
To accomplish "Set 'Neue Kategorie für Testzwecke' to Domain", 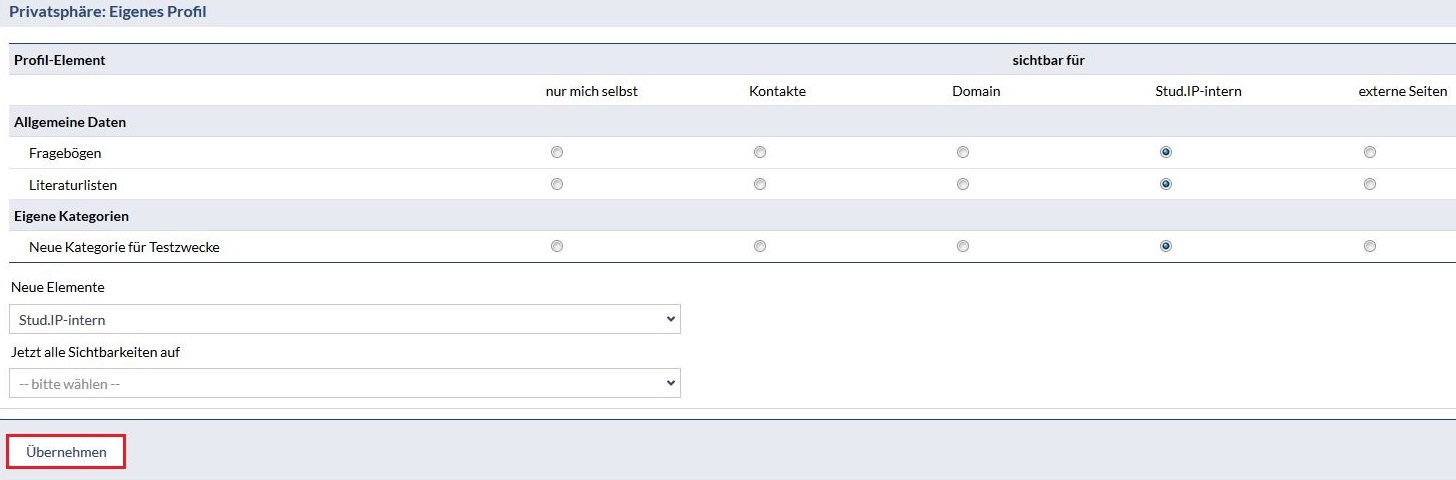I will coord(963,246).
